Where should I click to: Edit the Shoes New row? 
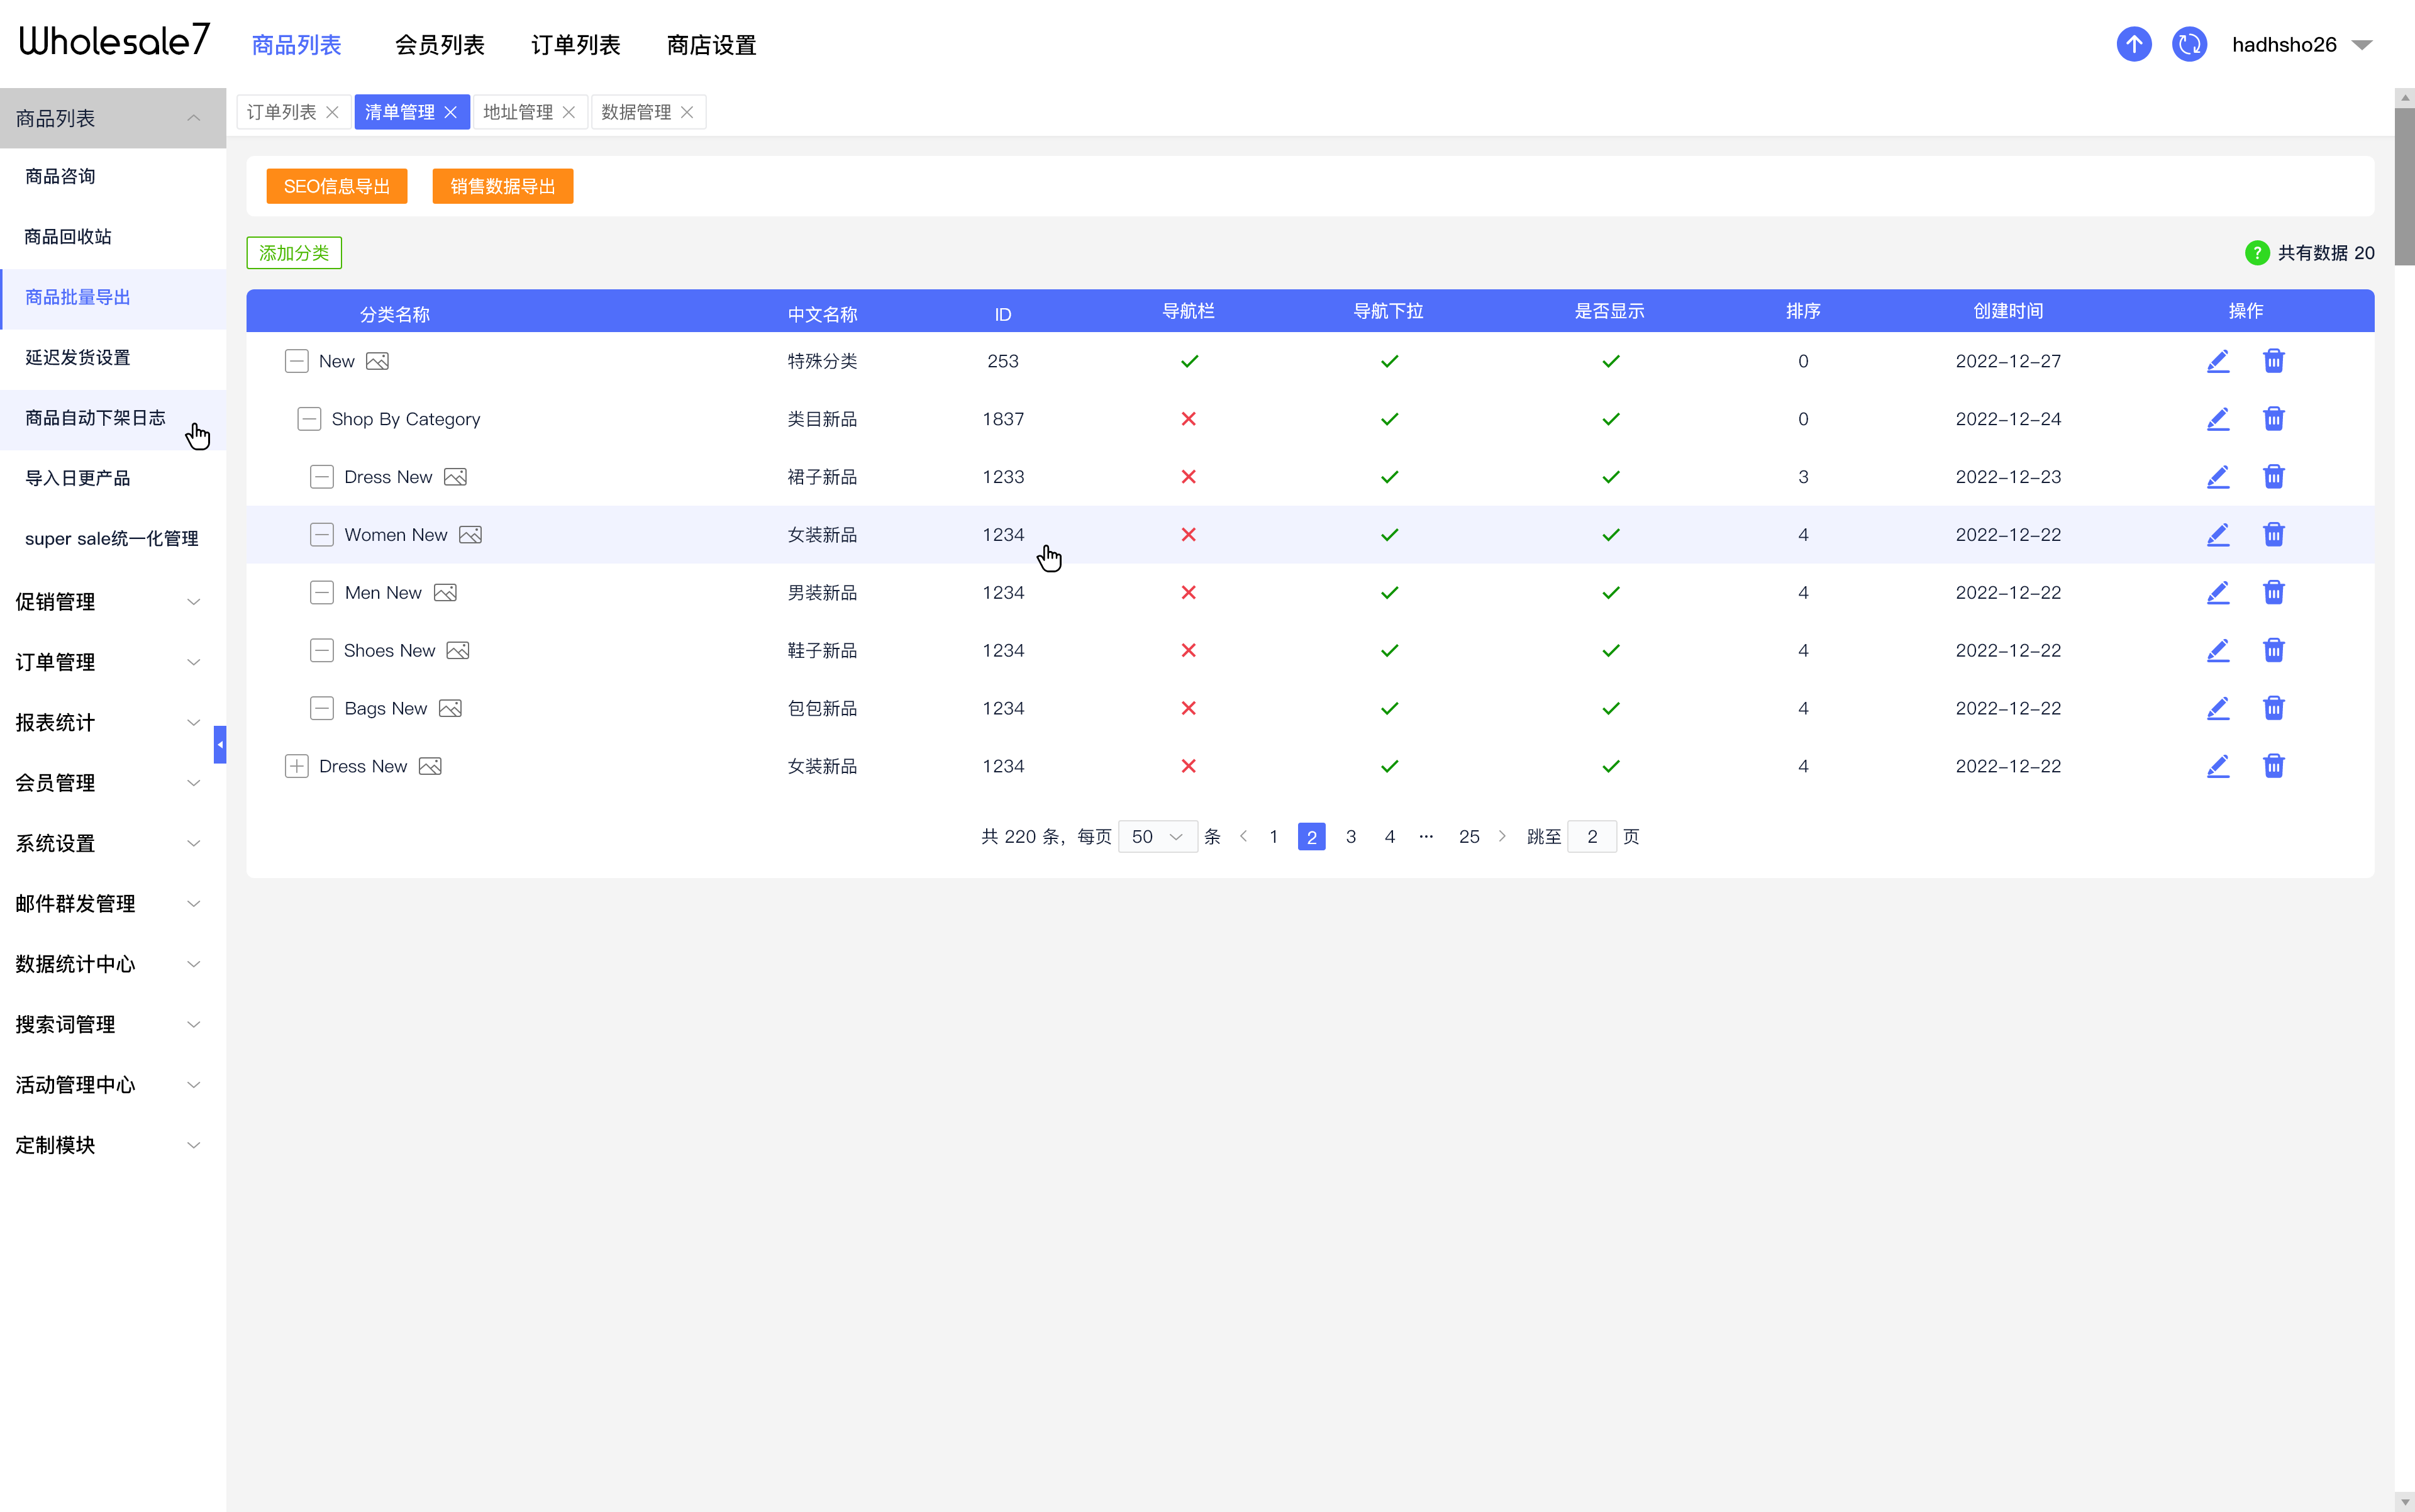click(2218, 651)
